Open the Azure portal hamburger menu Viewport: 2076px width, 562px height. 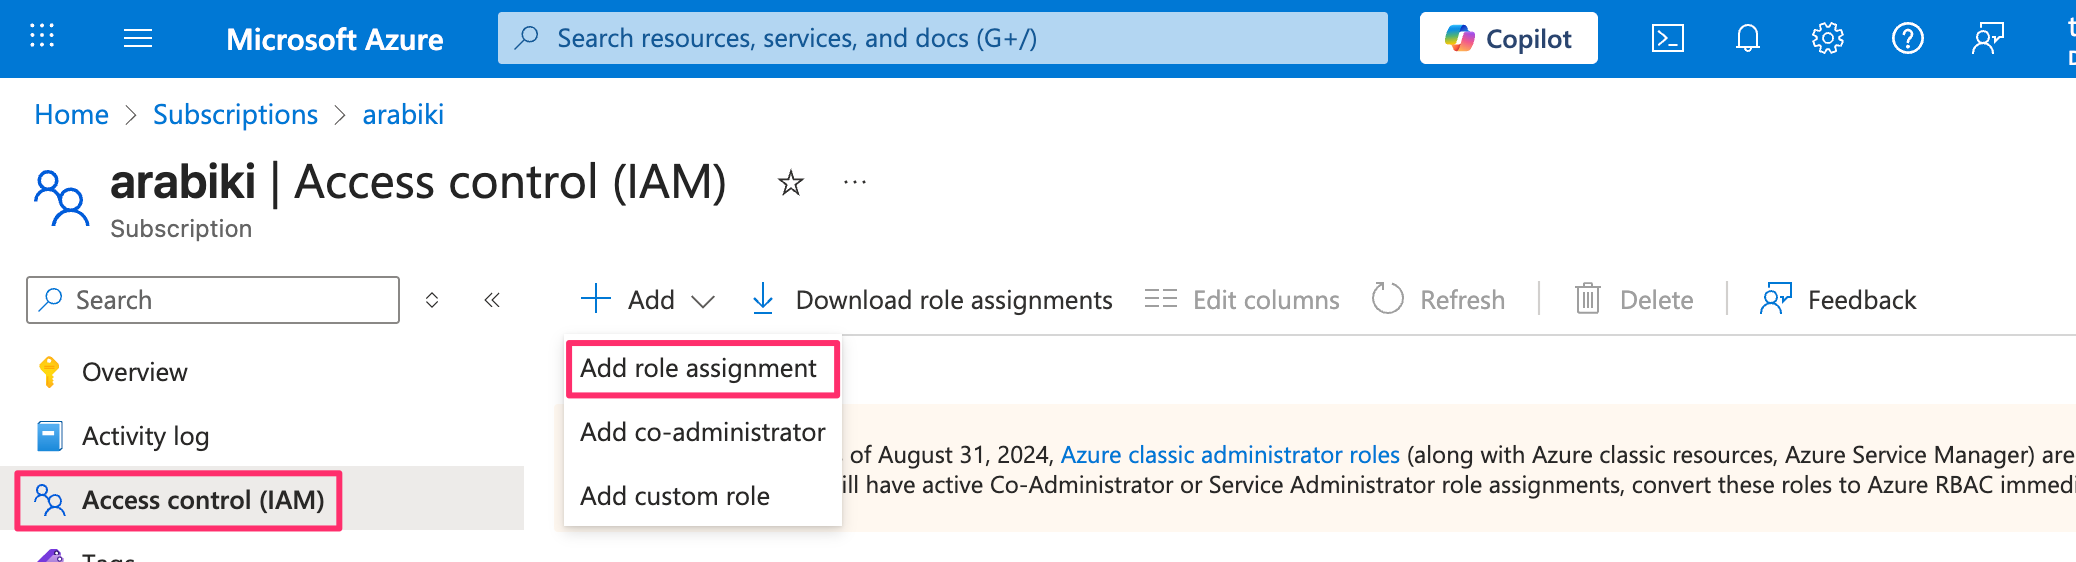coord(137,38)
